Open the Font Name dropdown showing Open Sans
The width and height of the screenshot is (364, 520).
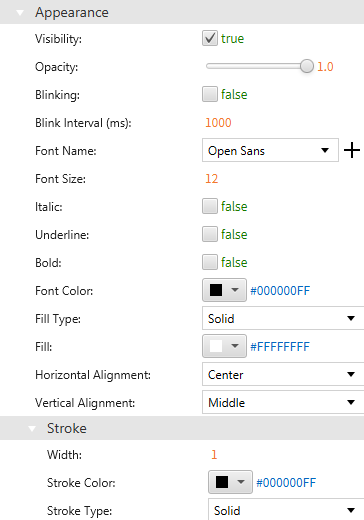270,150
